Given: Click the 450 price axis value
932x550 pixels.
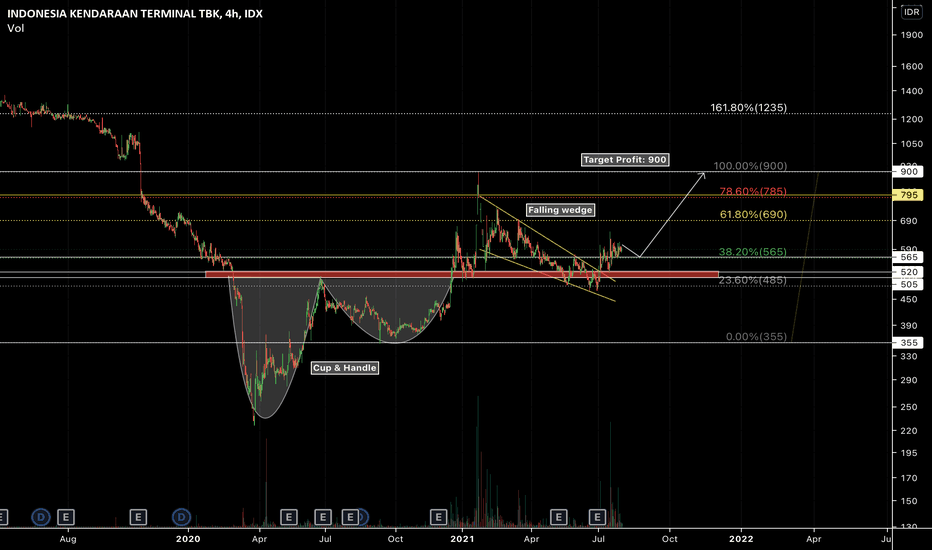Looking at the screenshot, I should pos(909,299).
